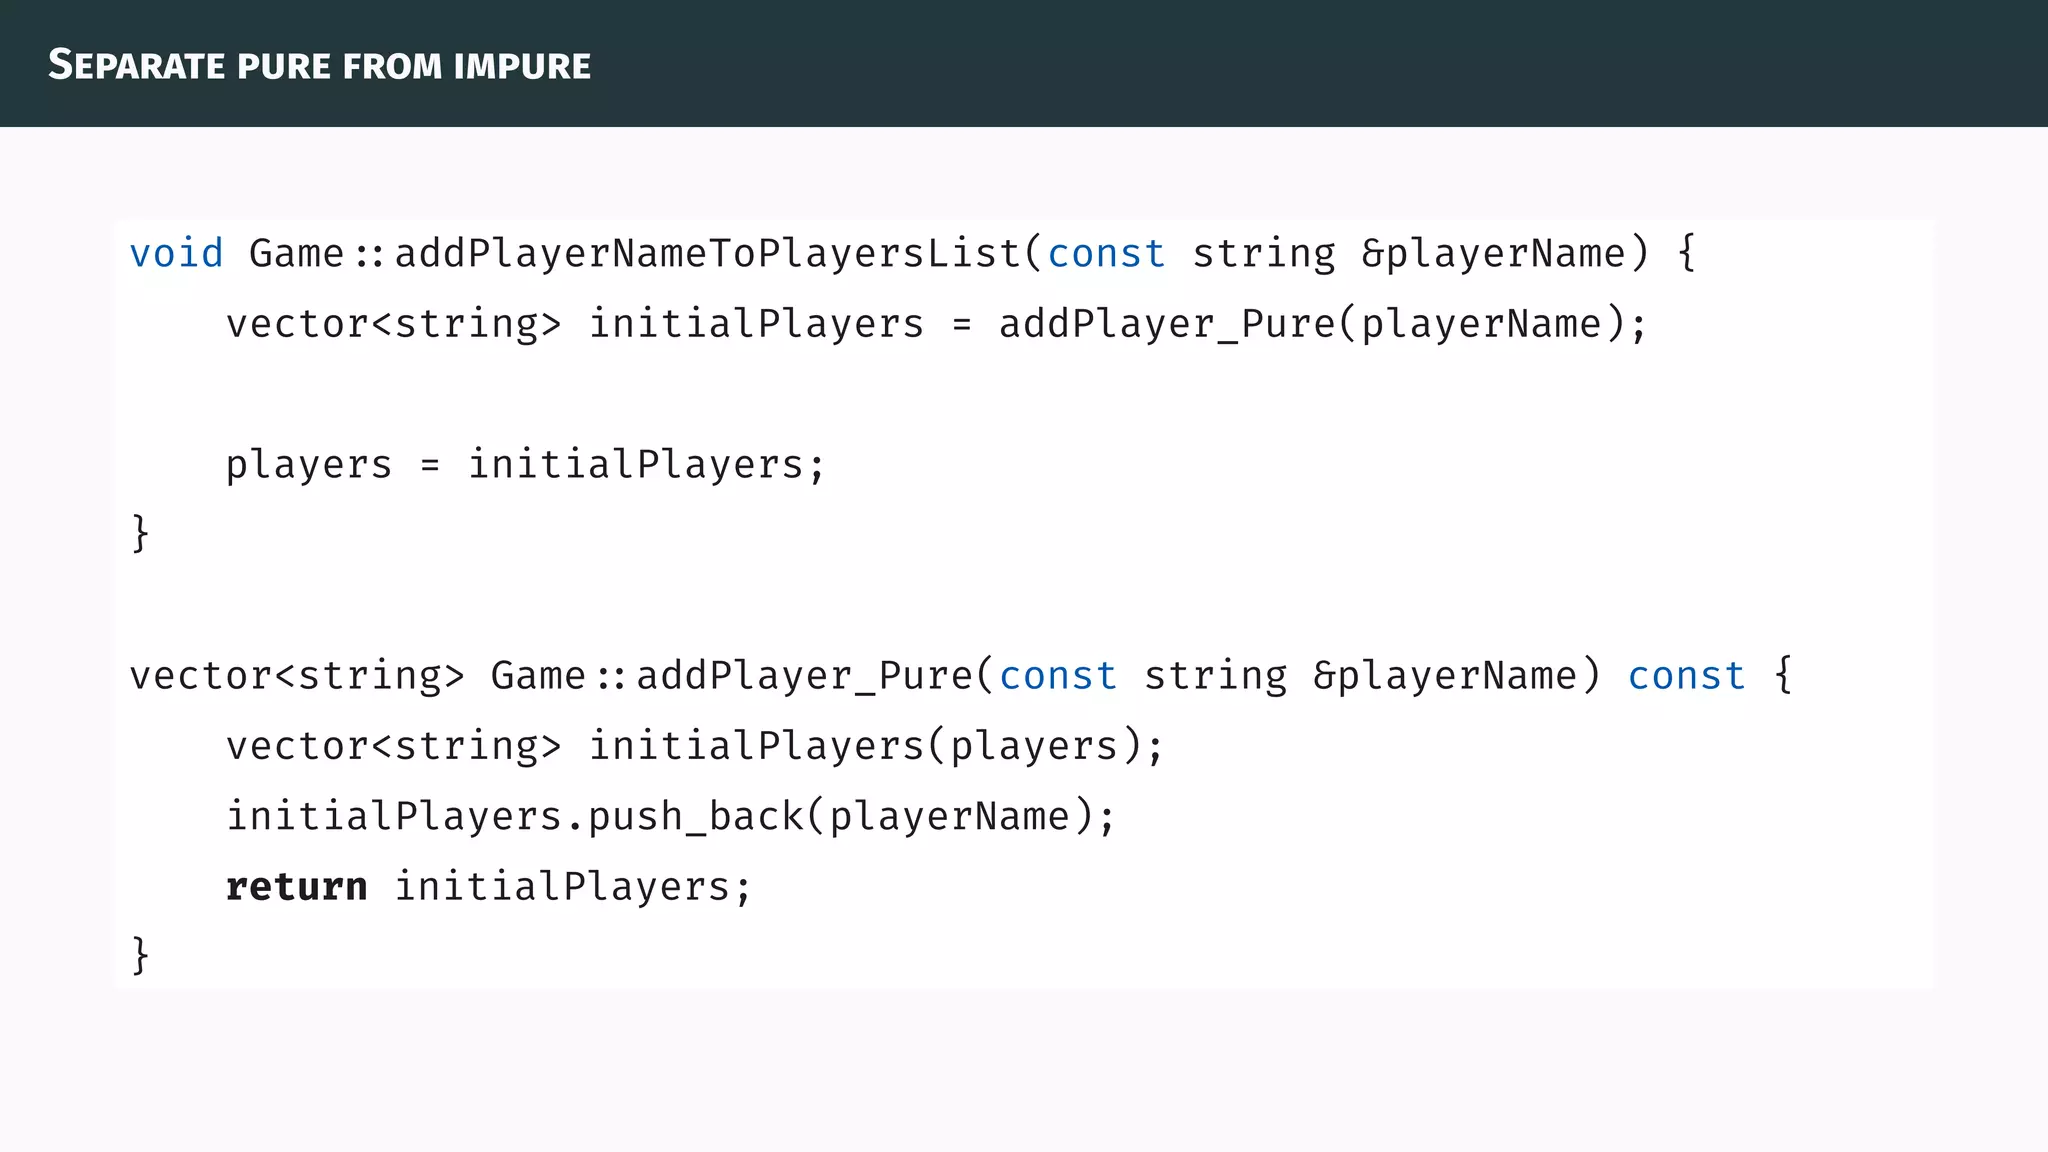
Task: Click 'vector<string>' on the second code line
Action: tap(393, 324)
